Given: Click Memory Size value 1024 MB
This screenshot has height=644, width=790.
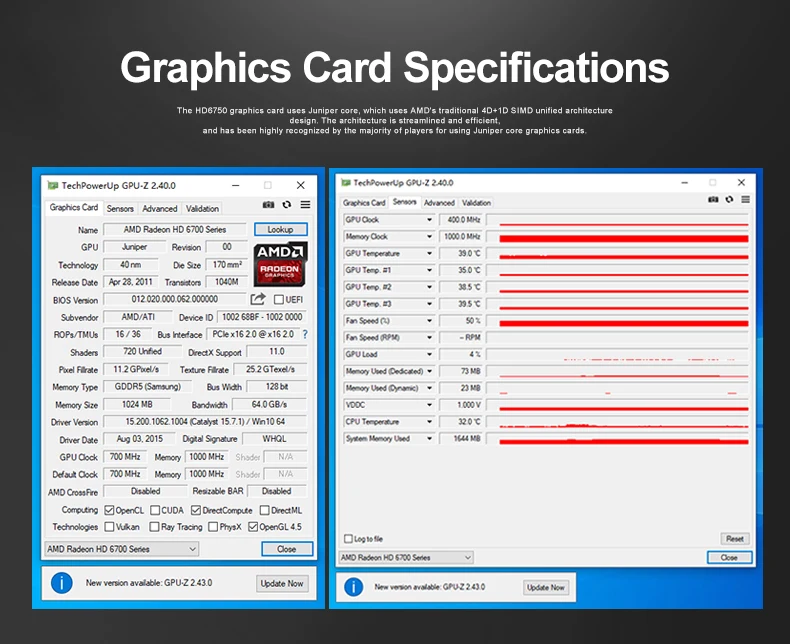Looking at the screenshot, I should 137,405.
